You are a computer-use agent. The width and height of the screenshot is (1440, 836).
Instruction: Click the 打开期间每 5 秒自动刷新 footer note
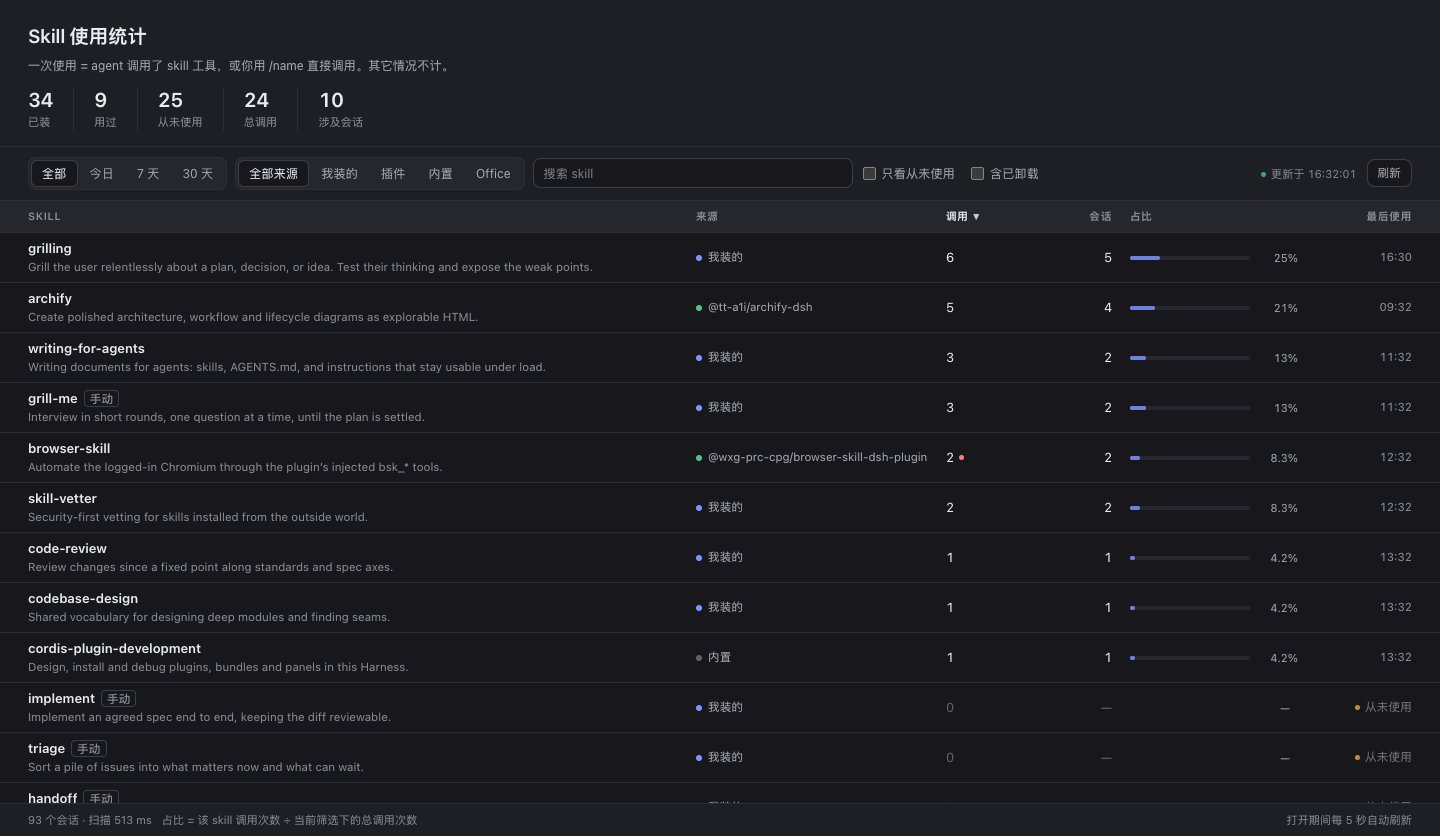point(1349,820)
